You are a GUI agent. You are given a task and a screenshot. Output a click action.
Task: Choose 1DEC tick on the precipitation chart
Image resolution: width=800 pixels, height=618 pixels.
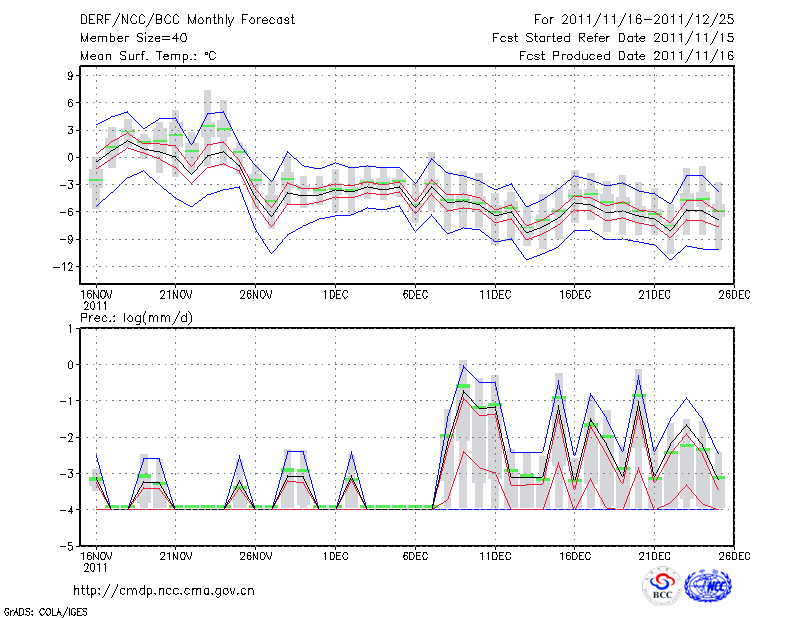(x=336, y=555)
